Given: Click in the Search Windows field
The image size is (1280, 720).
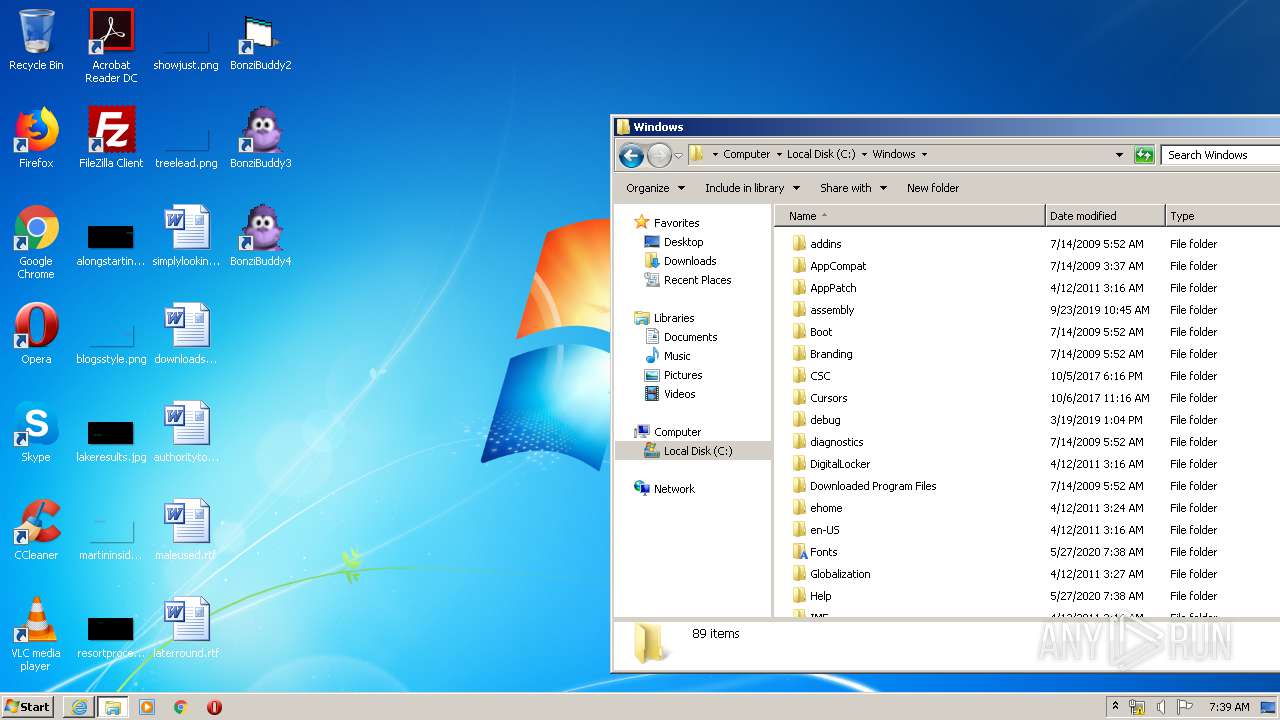Looking at the screenshot, I should [1220, 155].
